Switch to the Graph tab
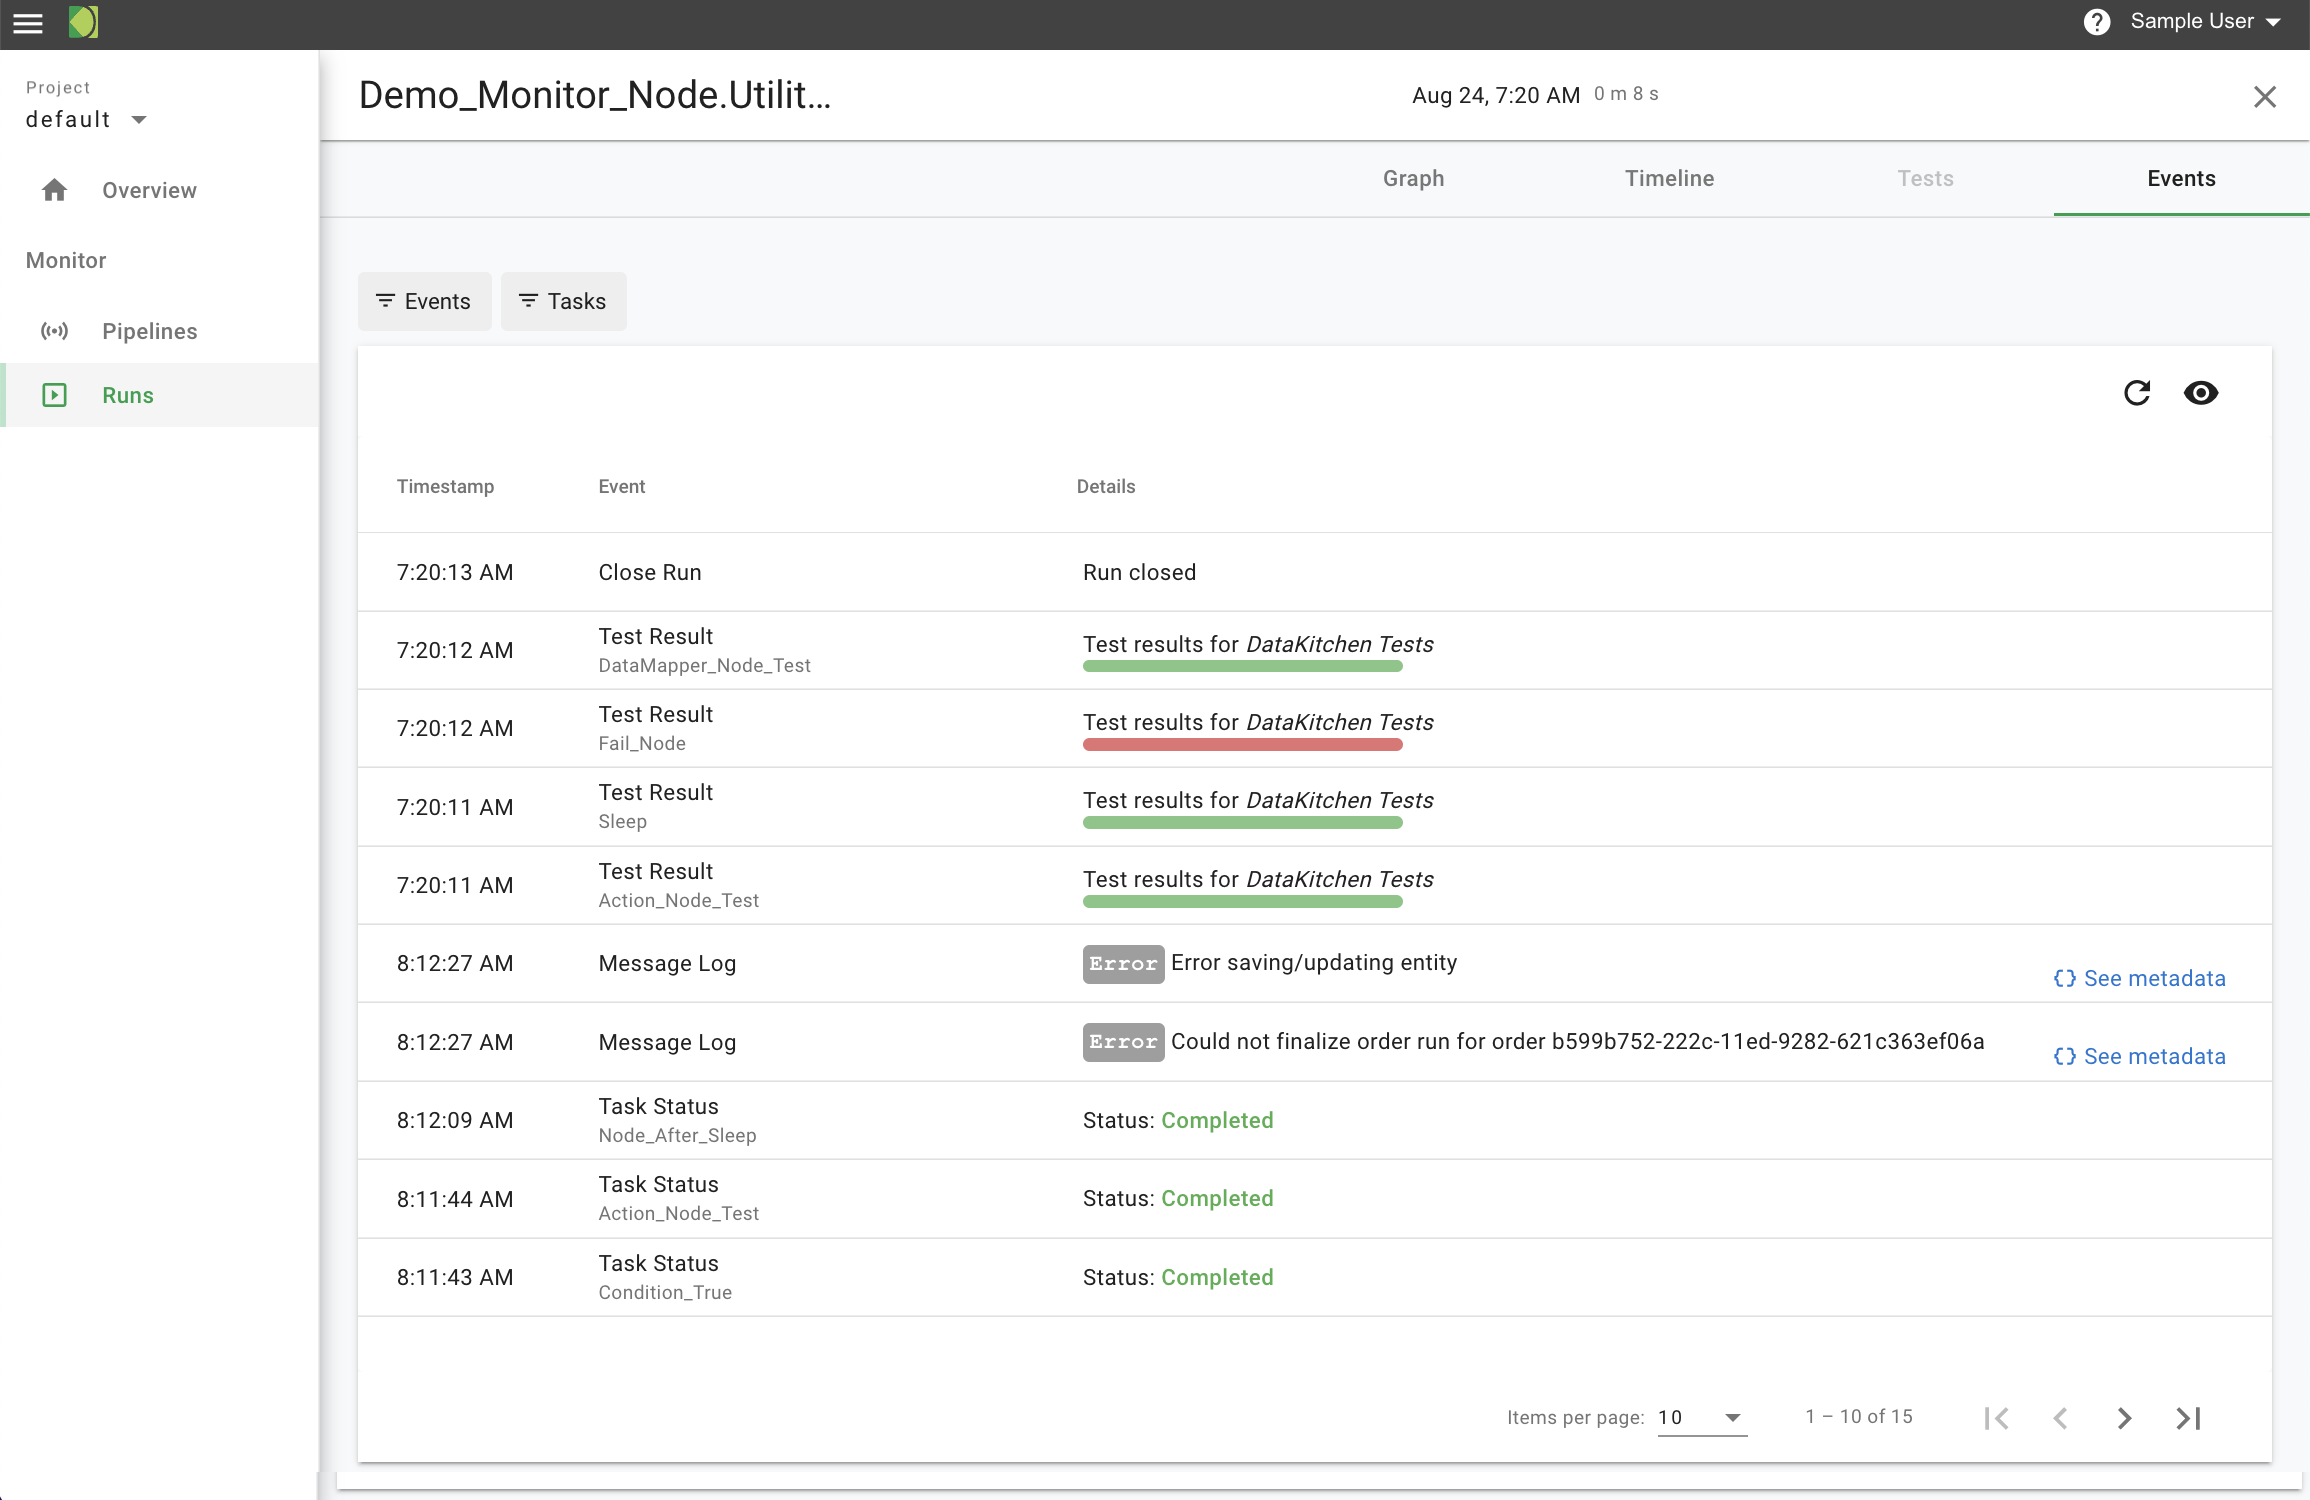 (1413, 178)
